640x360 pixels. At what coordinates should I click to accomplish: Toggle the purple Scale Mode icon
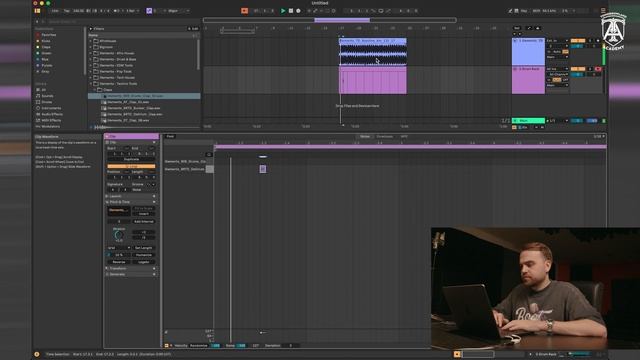pos(149,11)
